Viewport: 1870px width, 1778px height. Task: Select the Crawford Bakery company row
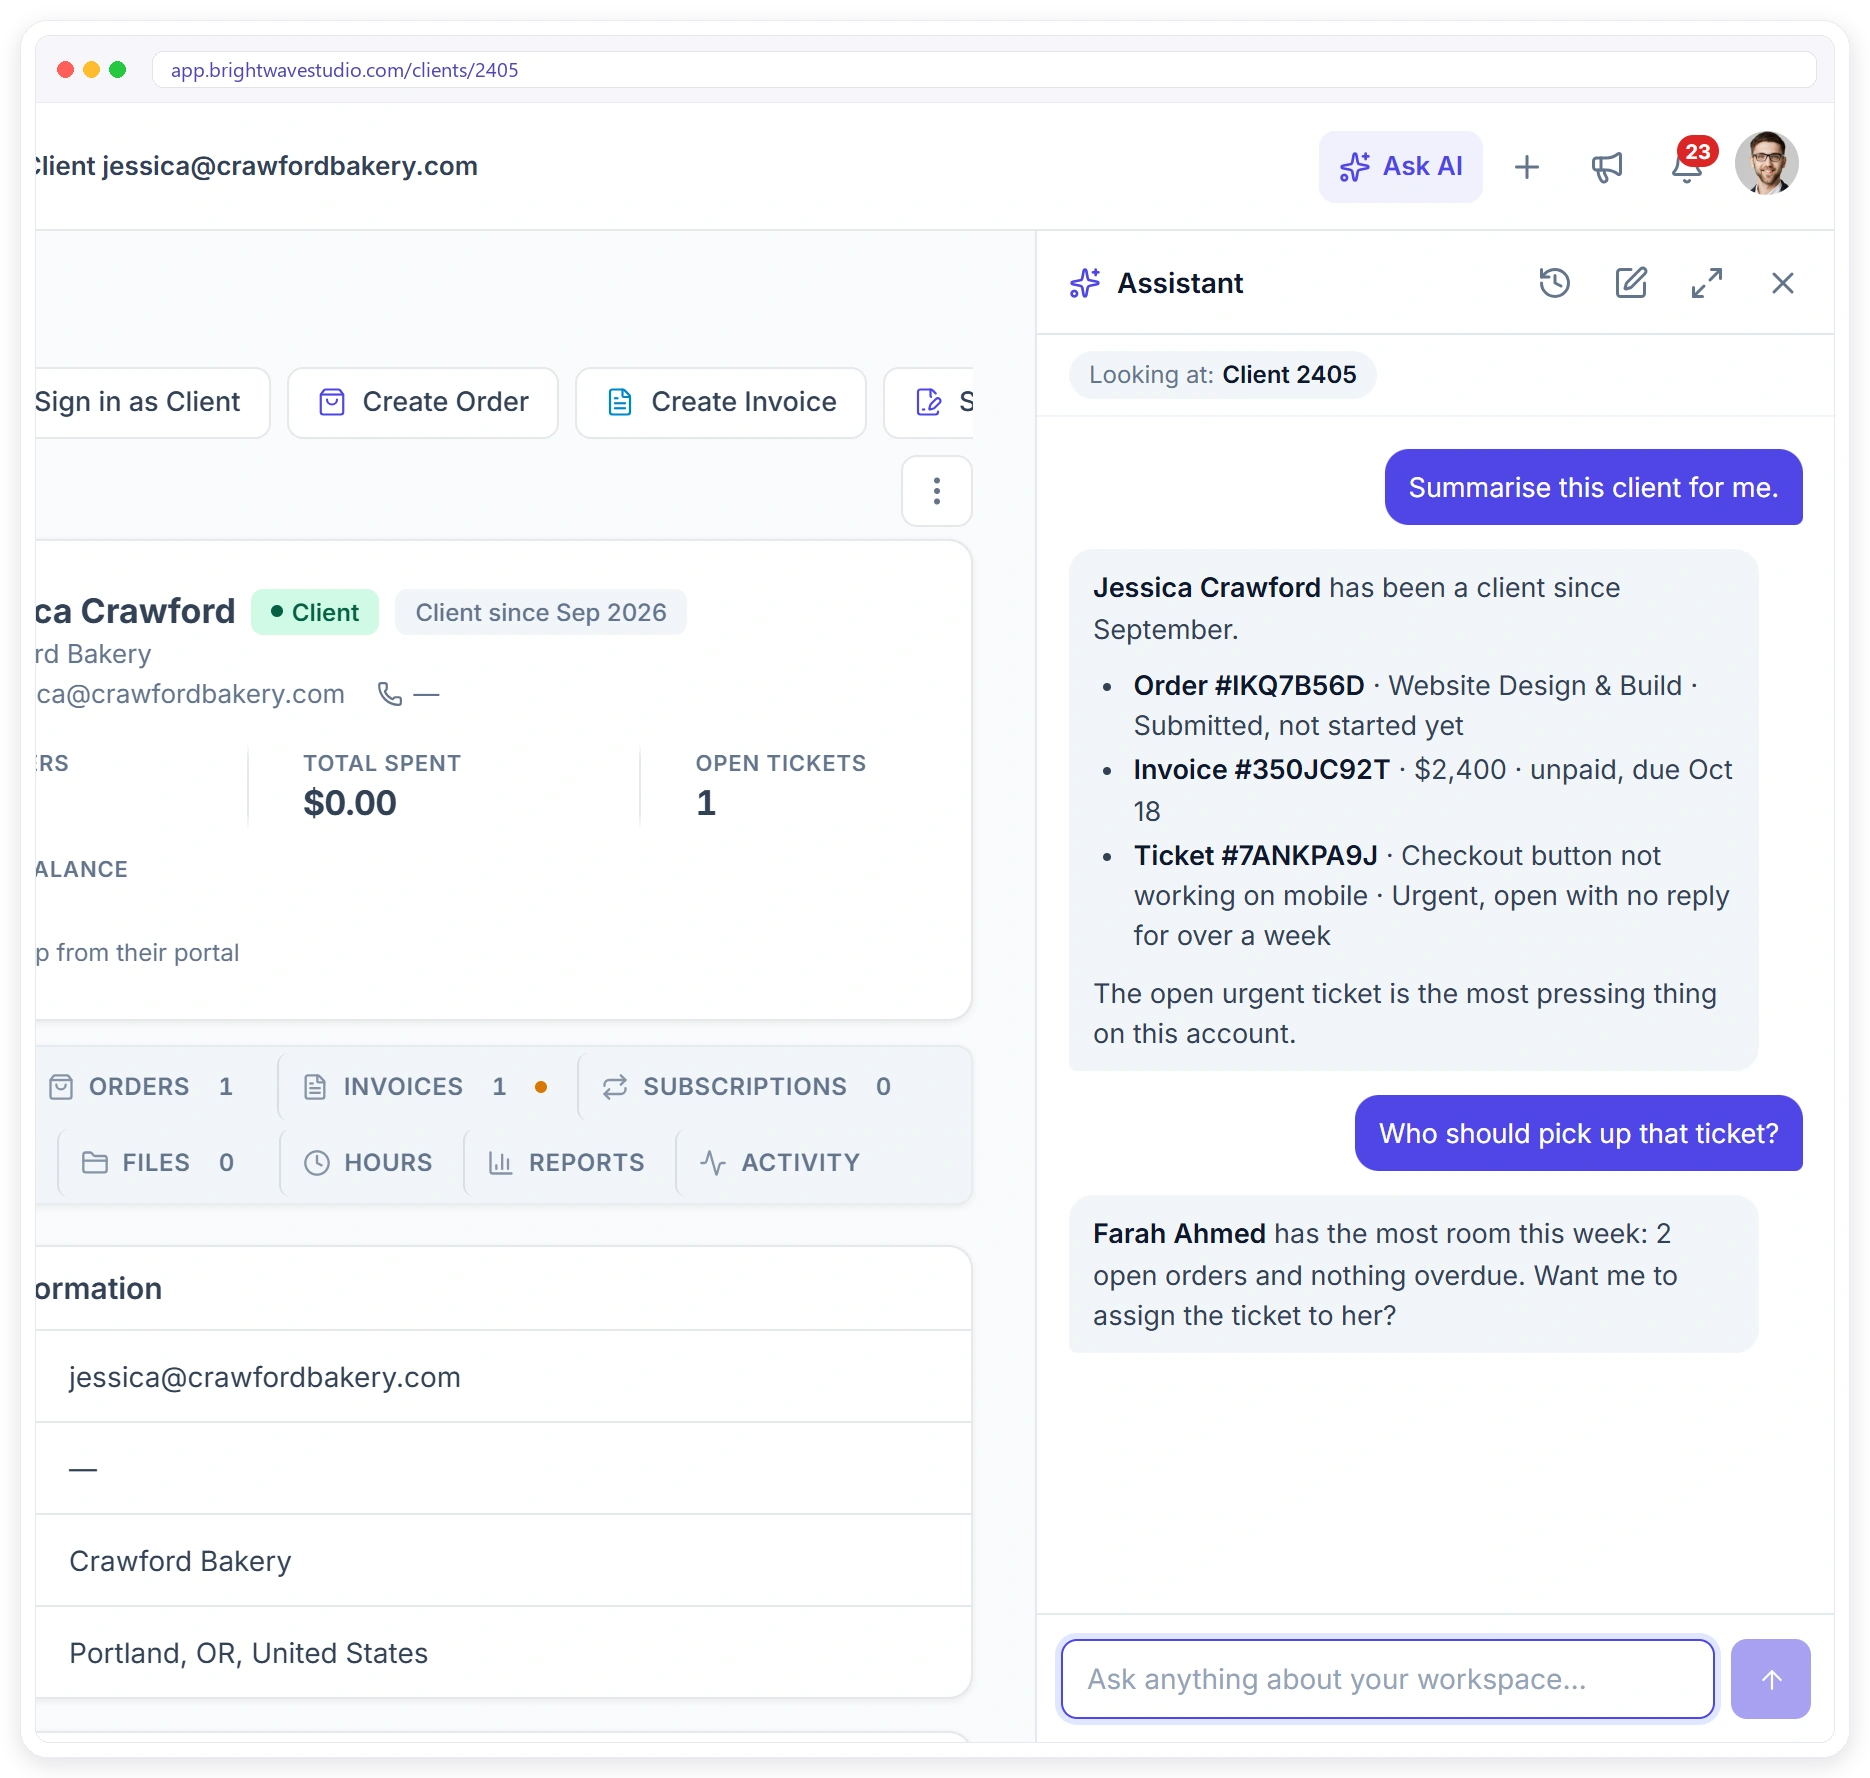[x=504, y=1561]
